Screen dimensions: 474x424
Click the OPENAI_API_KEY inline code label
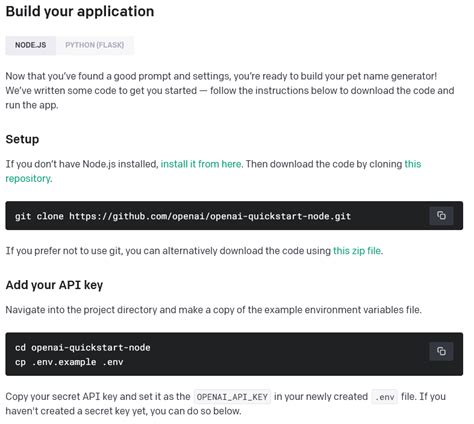click(x=232, y=397)
